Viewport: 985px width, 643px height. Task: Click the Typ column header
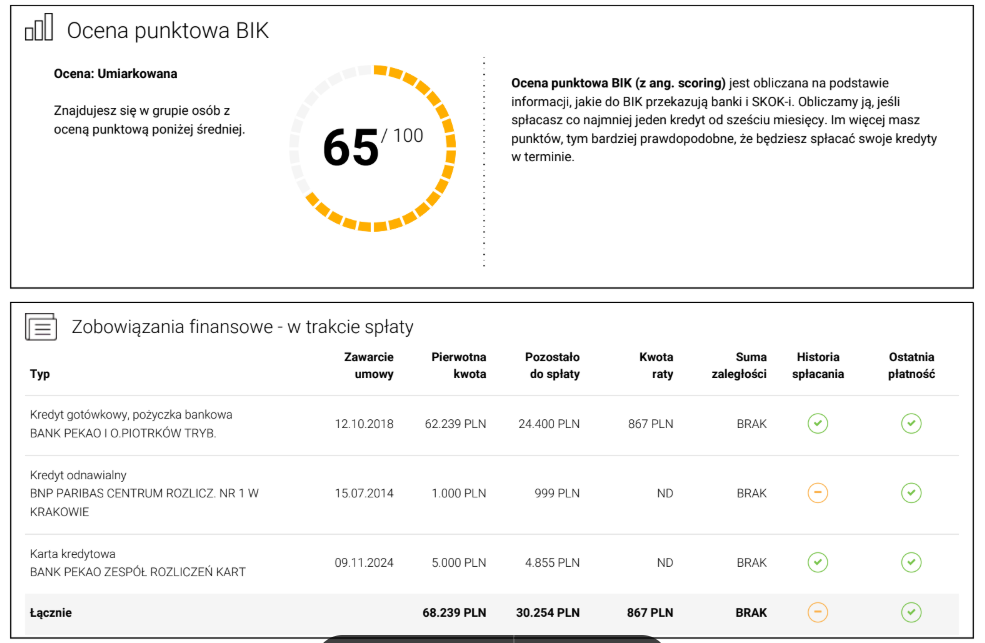point(40,374)
